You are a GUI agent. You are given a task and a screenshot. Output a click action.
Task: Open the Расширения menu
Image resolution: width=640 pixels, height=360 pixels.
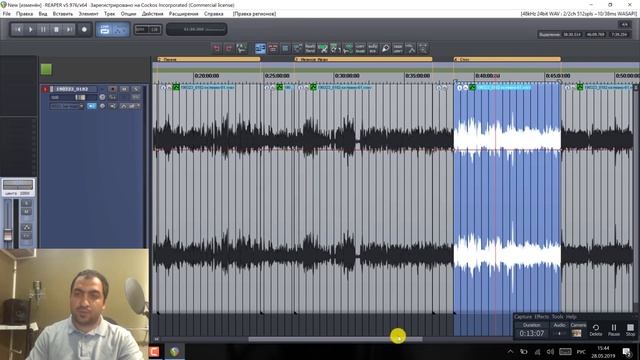click(x=183, y=13)
